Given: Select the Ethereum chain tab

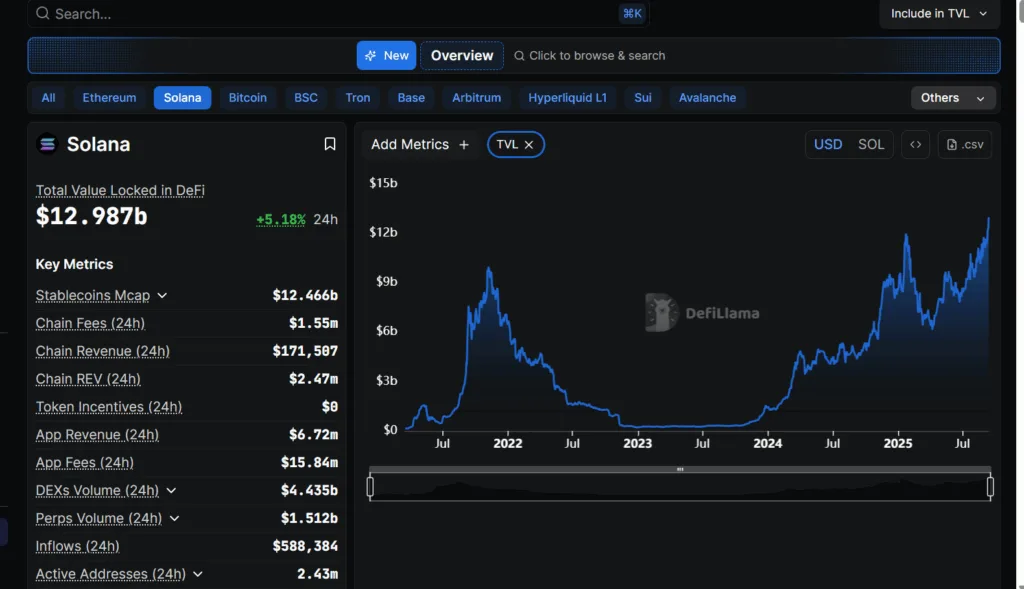Looking at the screenshot, I should 109,98.
